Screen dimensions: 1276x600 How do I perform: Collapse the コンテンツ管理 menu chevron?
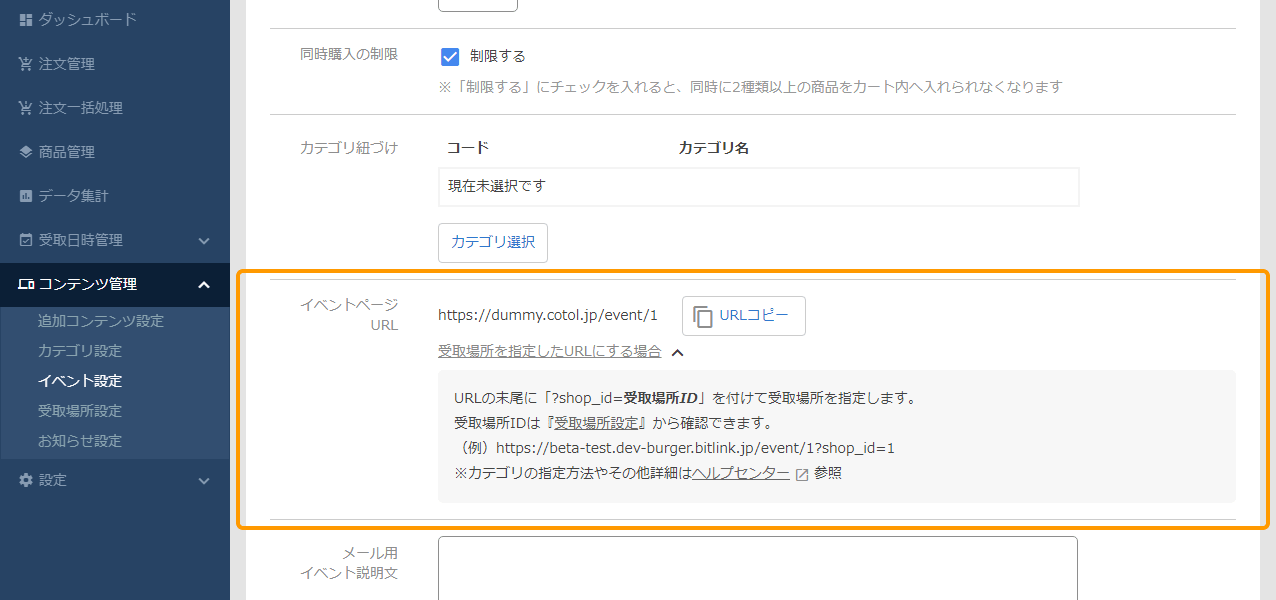pos(204,285)
